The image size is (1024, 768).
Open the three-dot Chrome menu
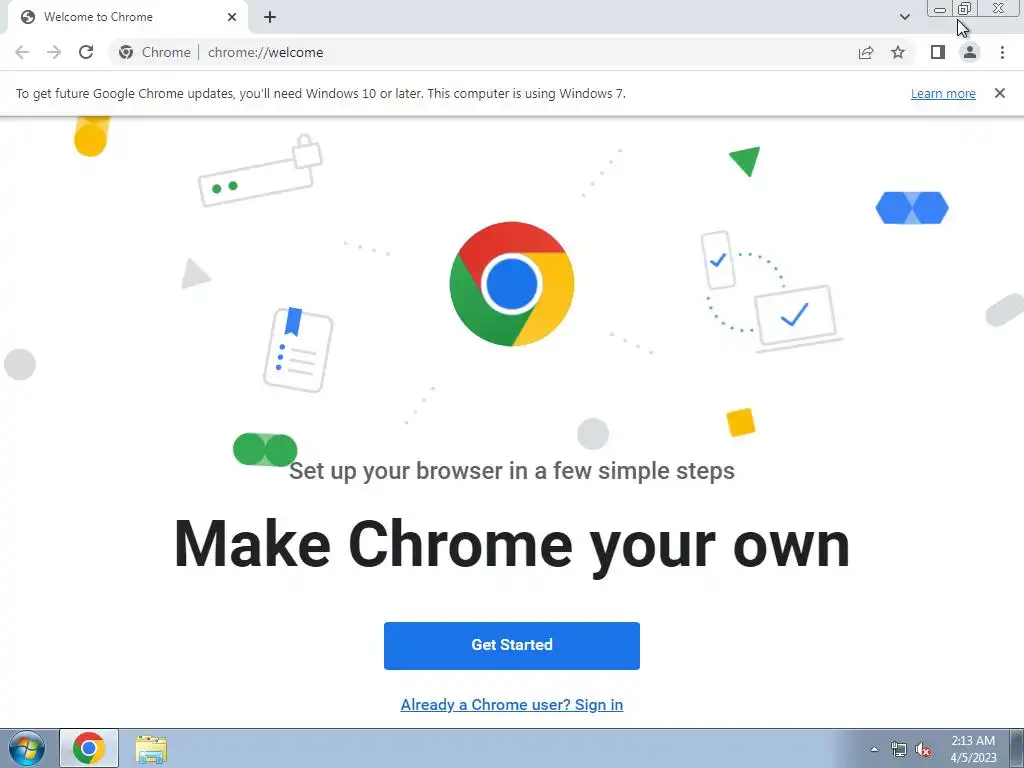(1002, 52)
